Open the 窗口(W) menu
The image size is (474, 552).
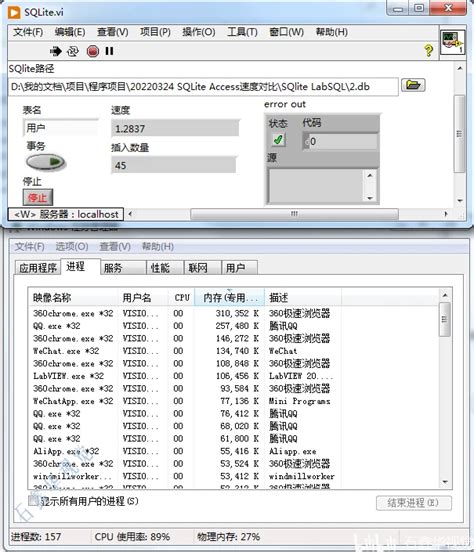286,32
